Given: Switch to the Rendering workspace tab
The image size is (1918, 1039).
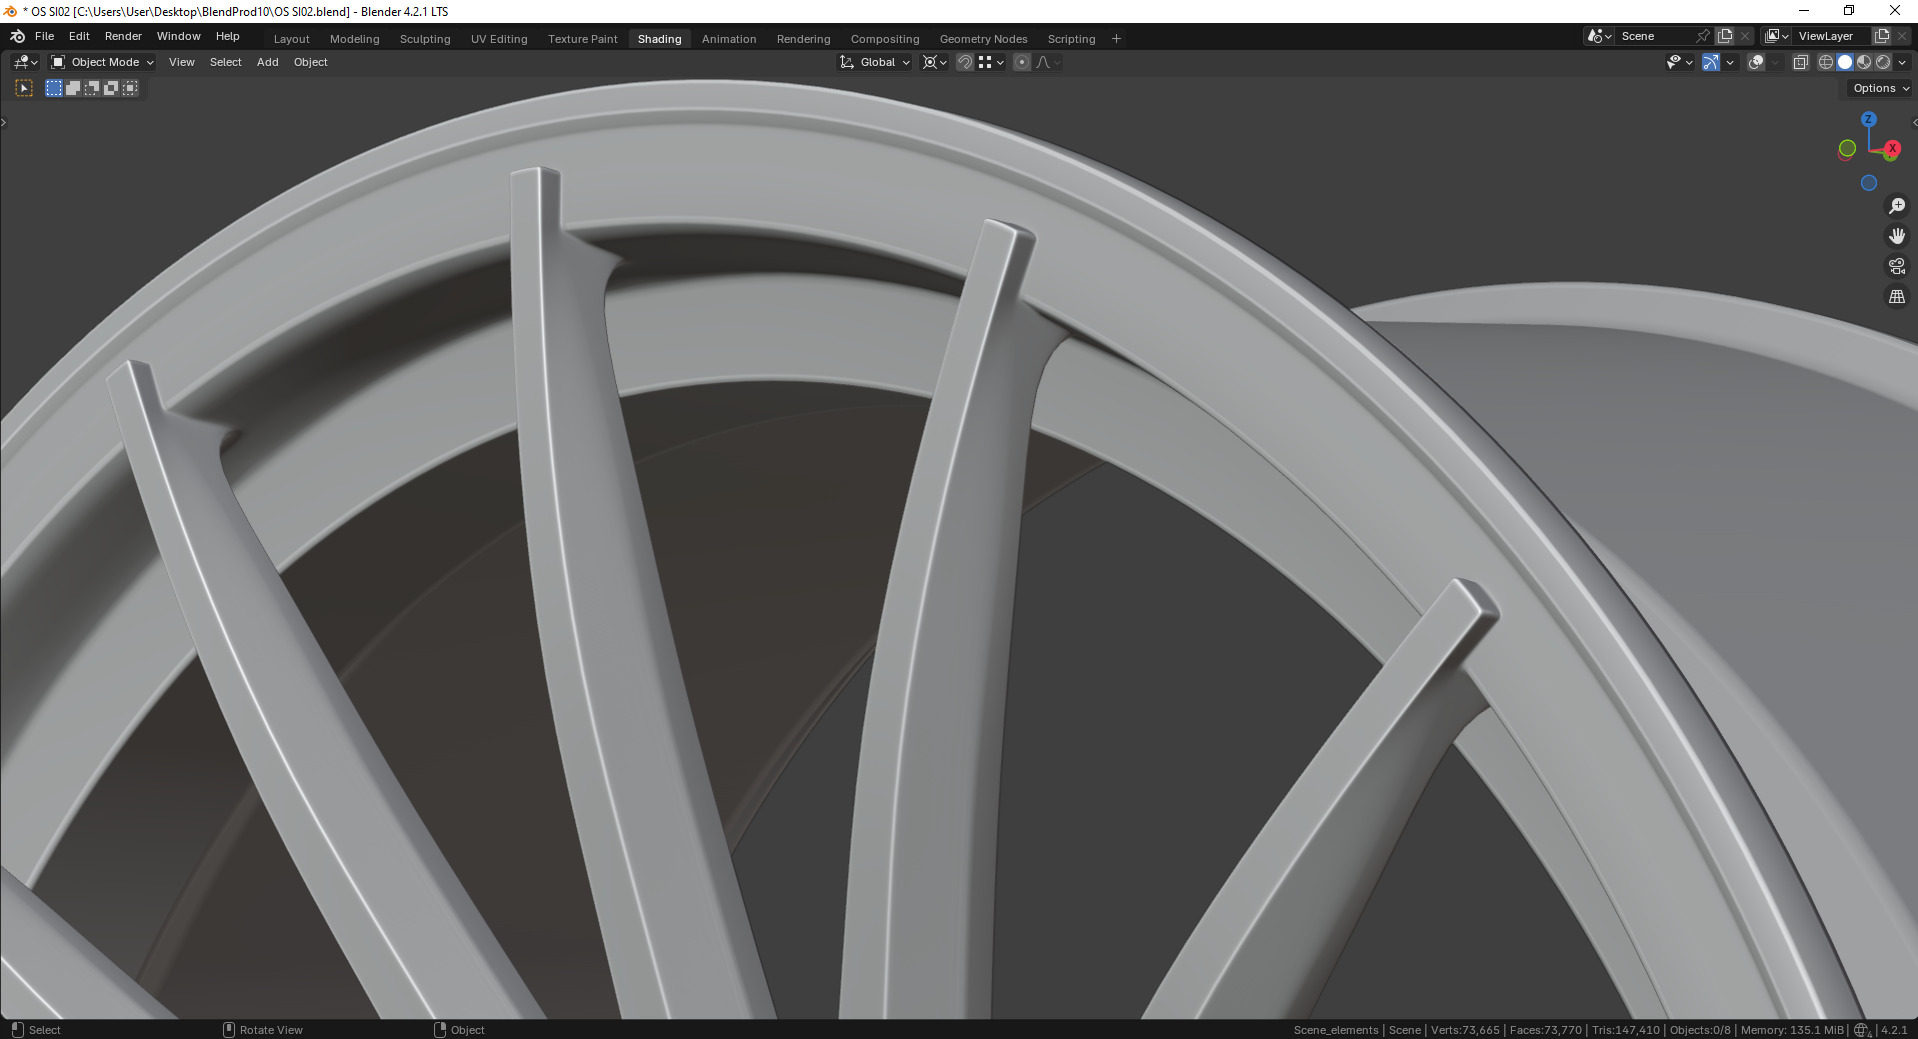Looking at the screenshot, I should coord(803,39).
